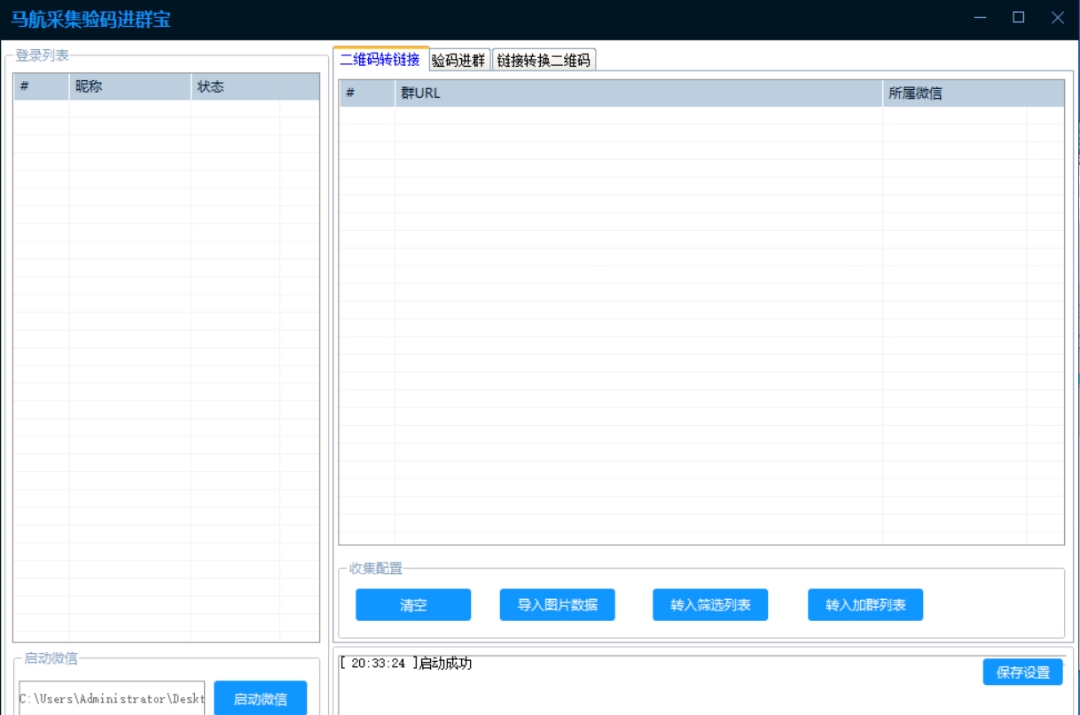Click the 启动微信 button
The image size is (1080, 715).
260,698
